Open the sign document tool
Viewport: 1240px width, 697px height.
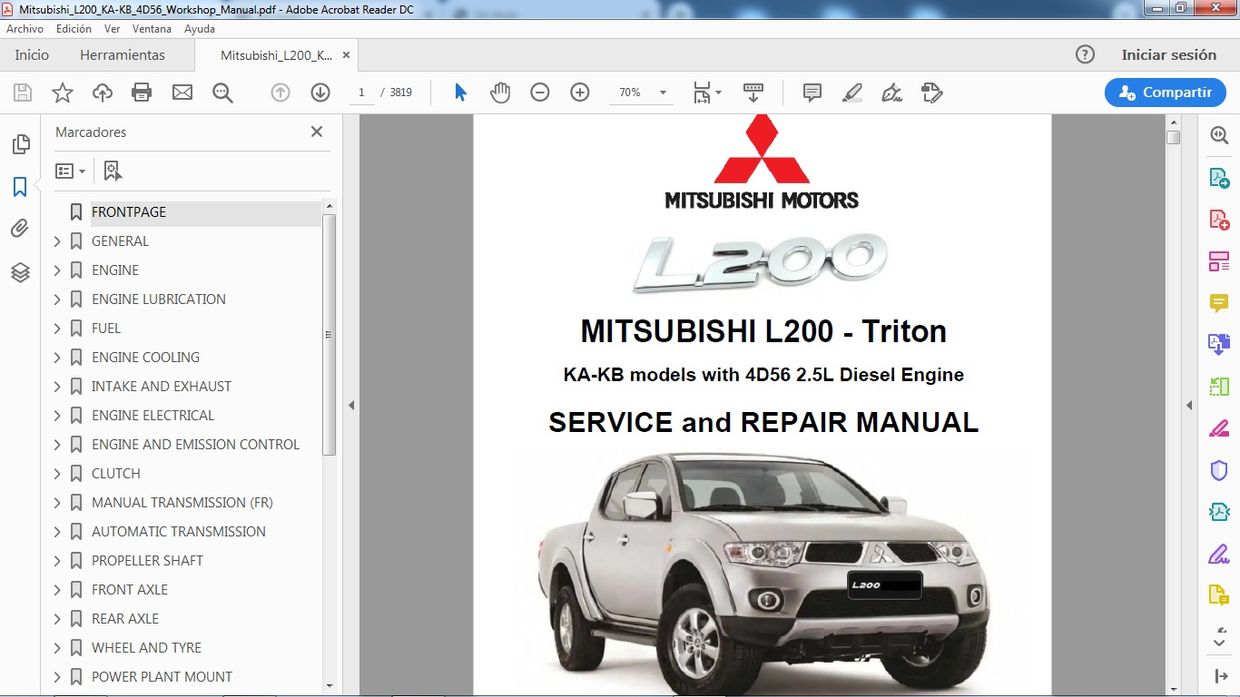(x=892, y=93)
